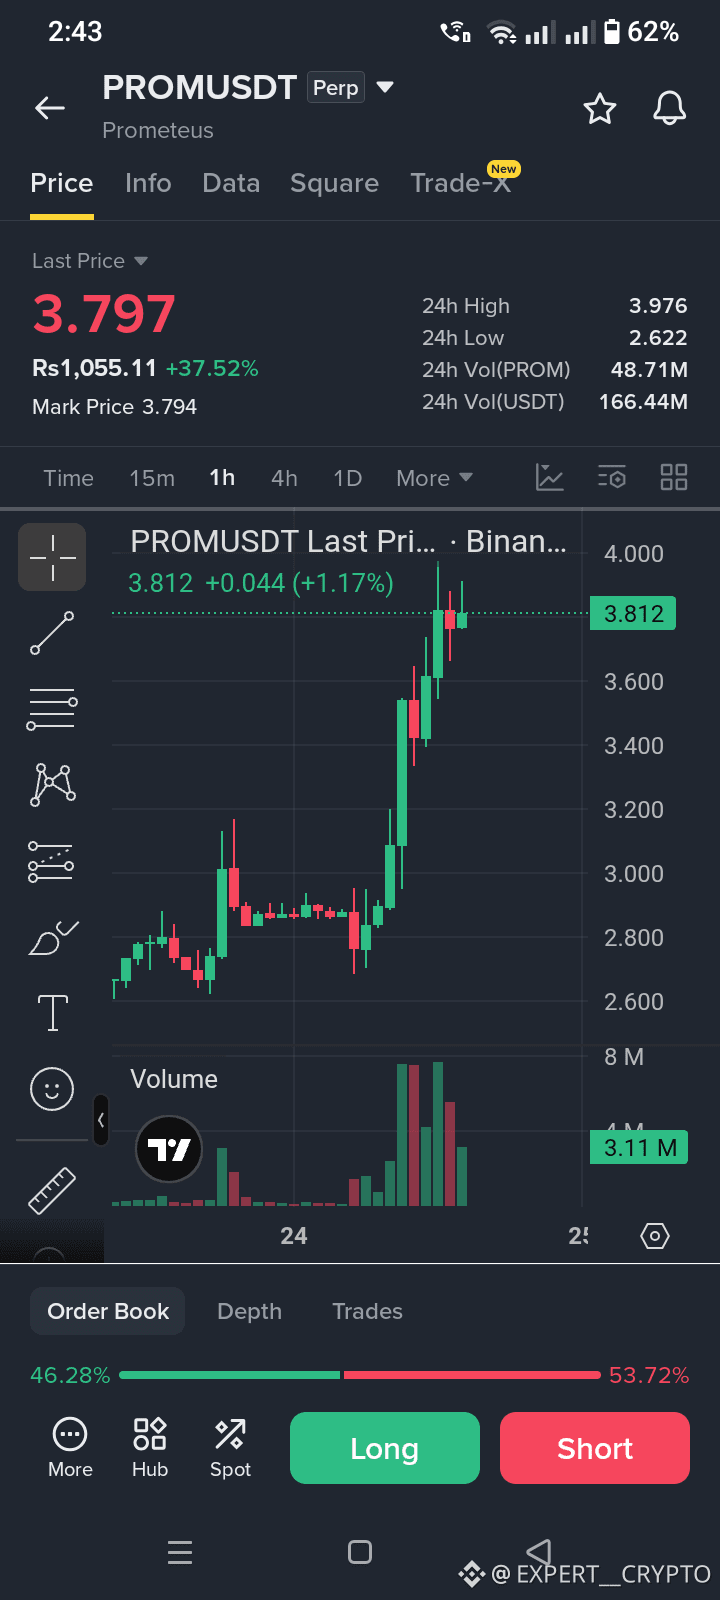Switch to Spot trading icon
This screenshot has width=720, height=1600.
pos(230,1448)
